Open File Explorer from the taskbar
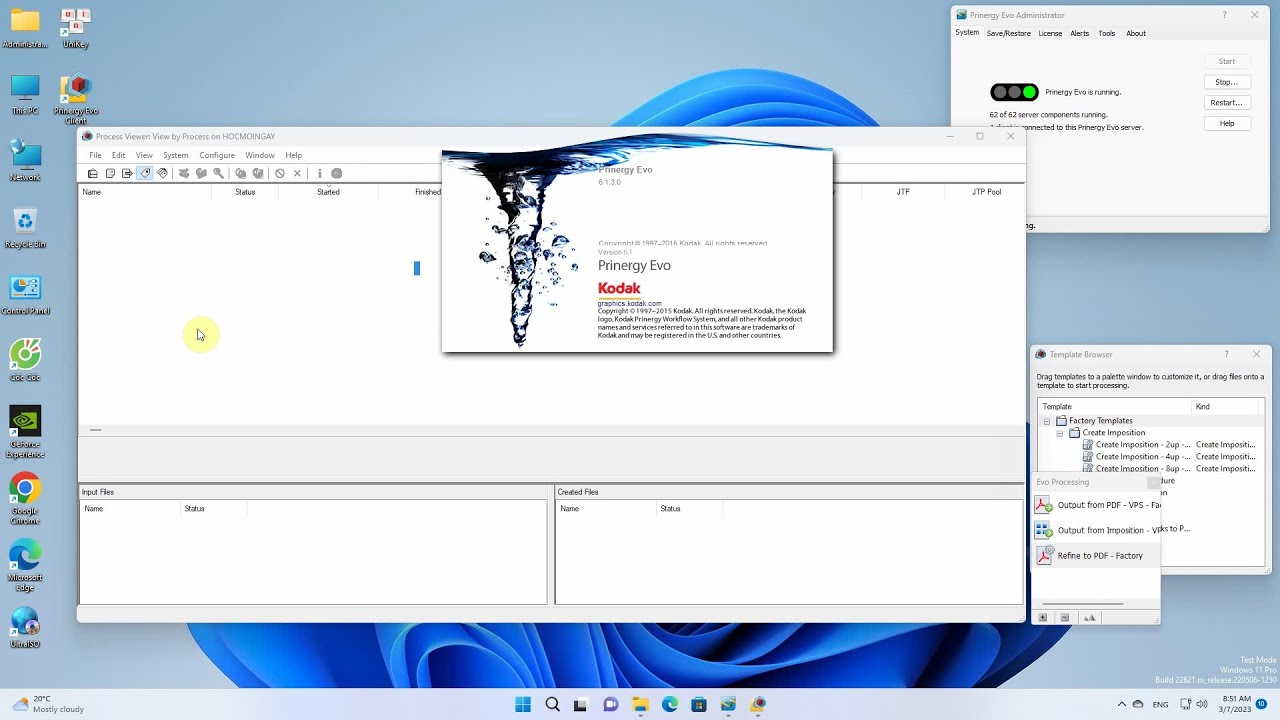1280x720 pixels. 640,704
